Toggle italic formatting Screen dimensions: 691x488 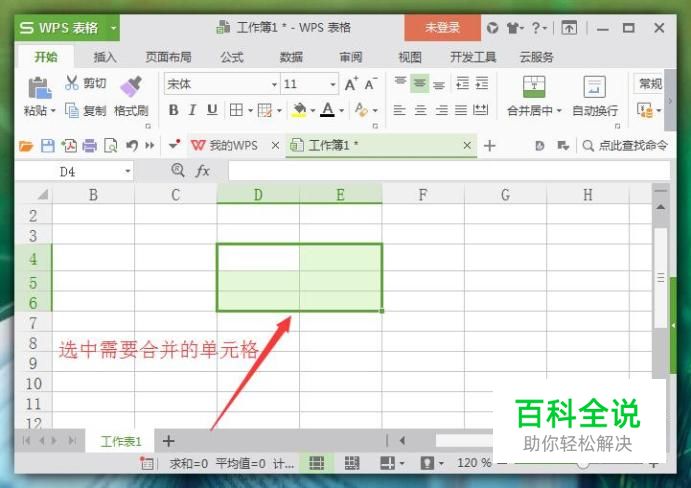tap(192, 110)
